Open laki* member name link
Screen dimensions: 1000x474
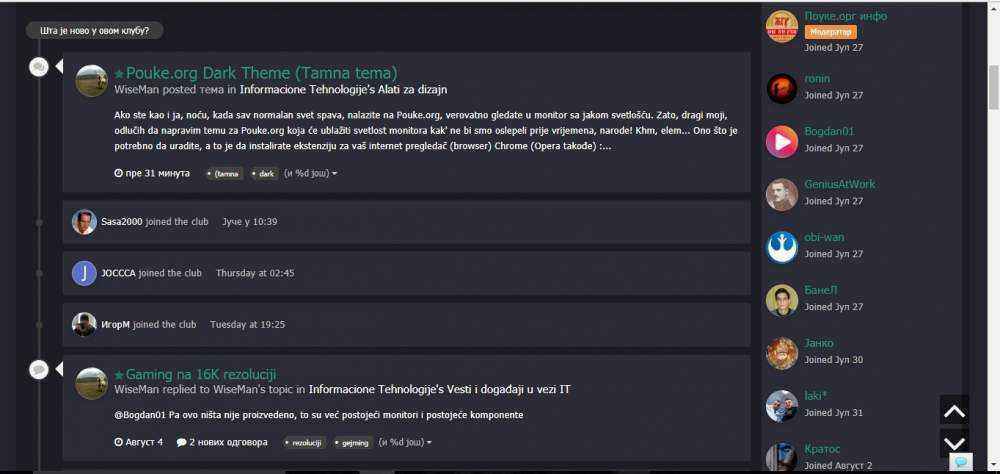pyautogui.click(x=816, y=396)
